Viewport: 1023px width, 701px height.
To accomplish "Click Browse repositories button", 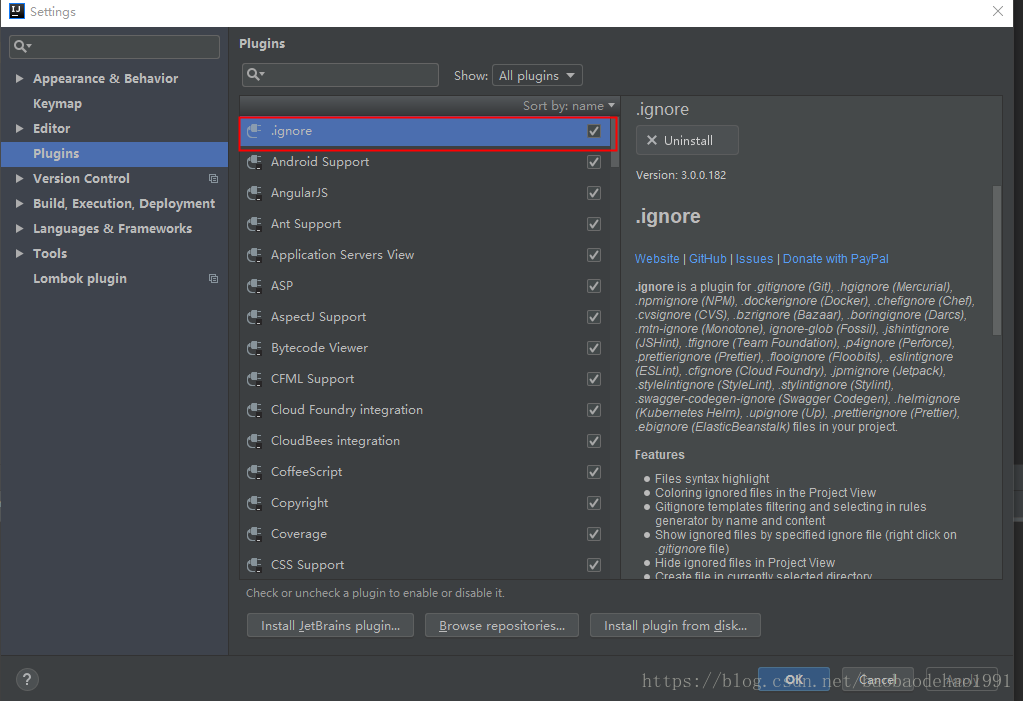I will [x=502, y=625].
